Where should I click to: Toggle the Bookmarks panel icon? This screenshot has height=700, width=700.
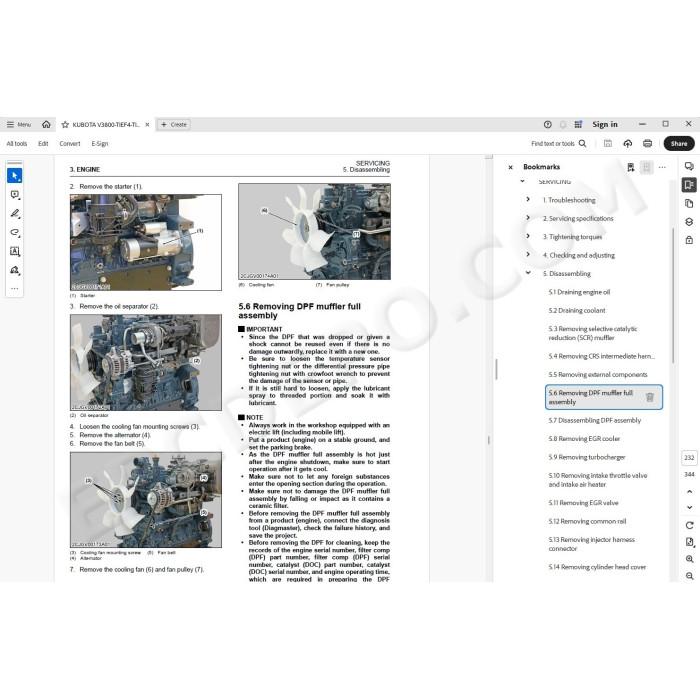click(689, 184)
